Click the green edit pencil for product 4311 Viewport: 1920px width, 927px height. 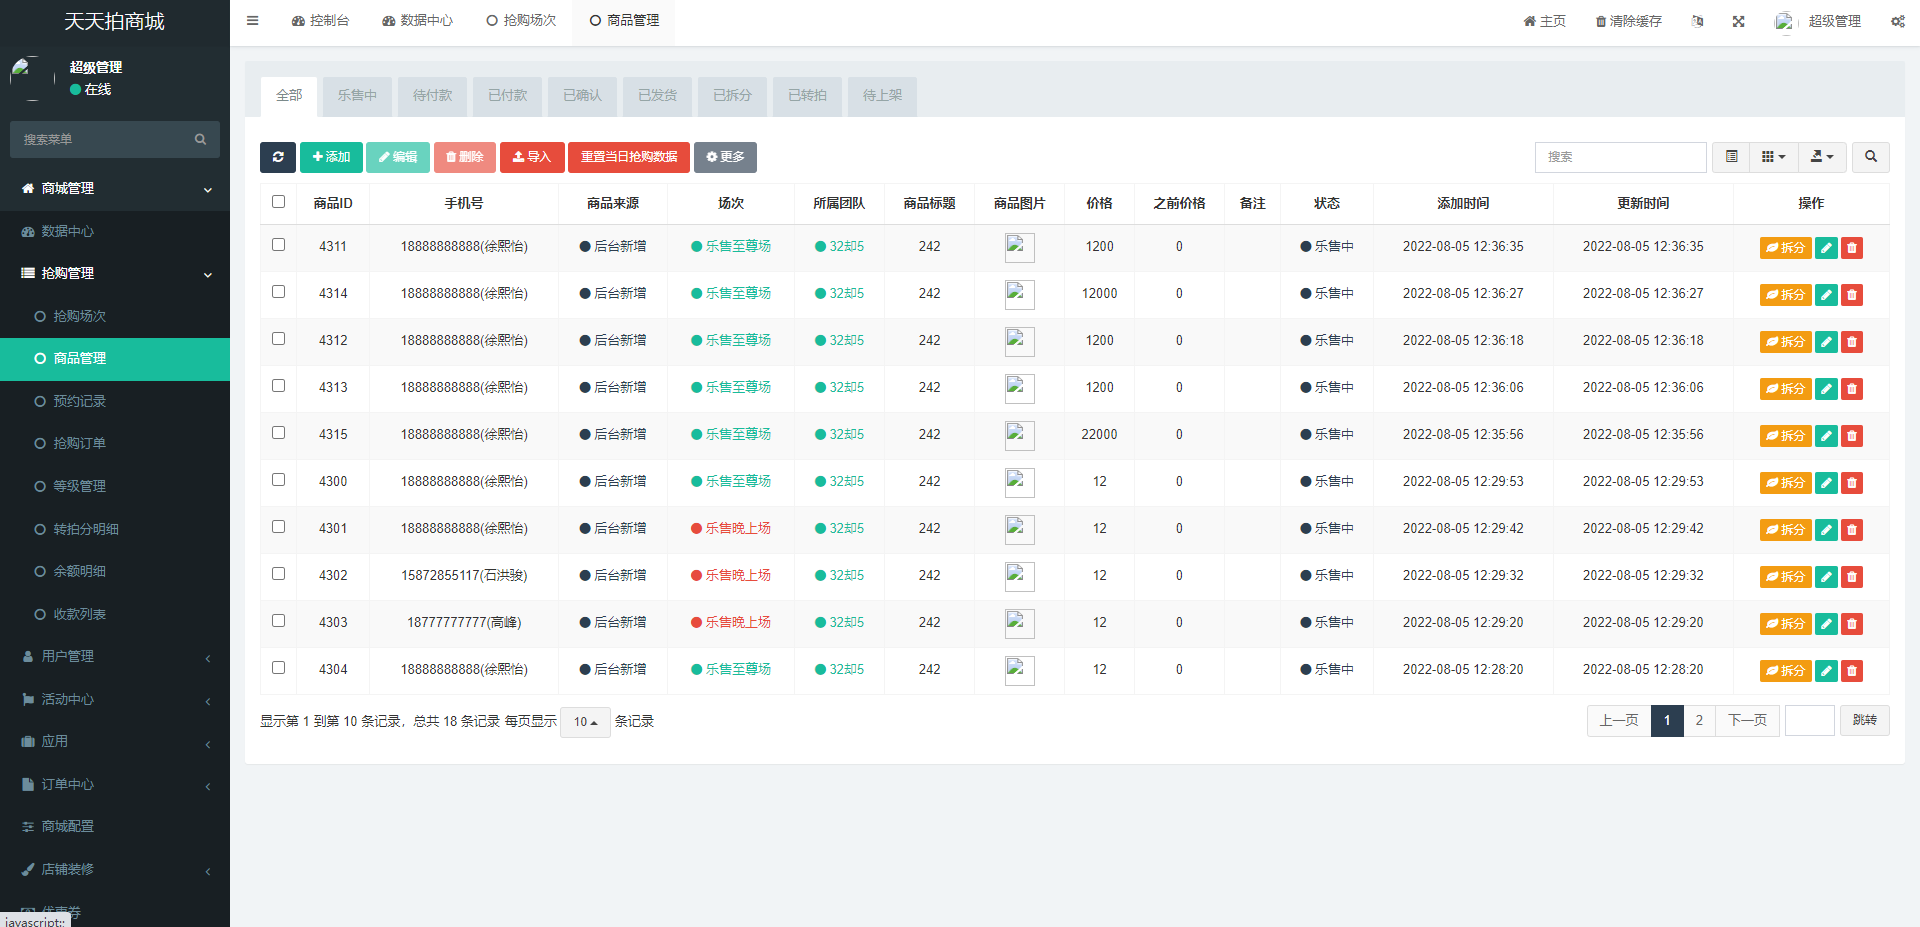click(x=1826, y=248)
